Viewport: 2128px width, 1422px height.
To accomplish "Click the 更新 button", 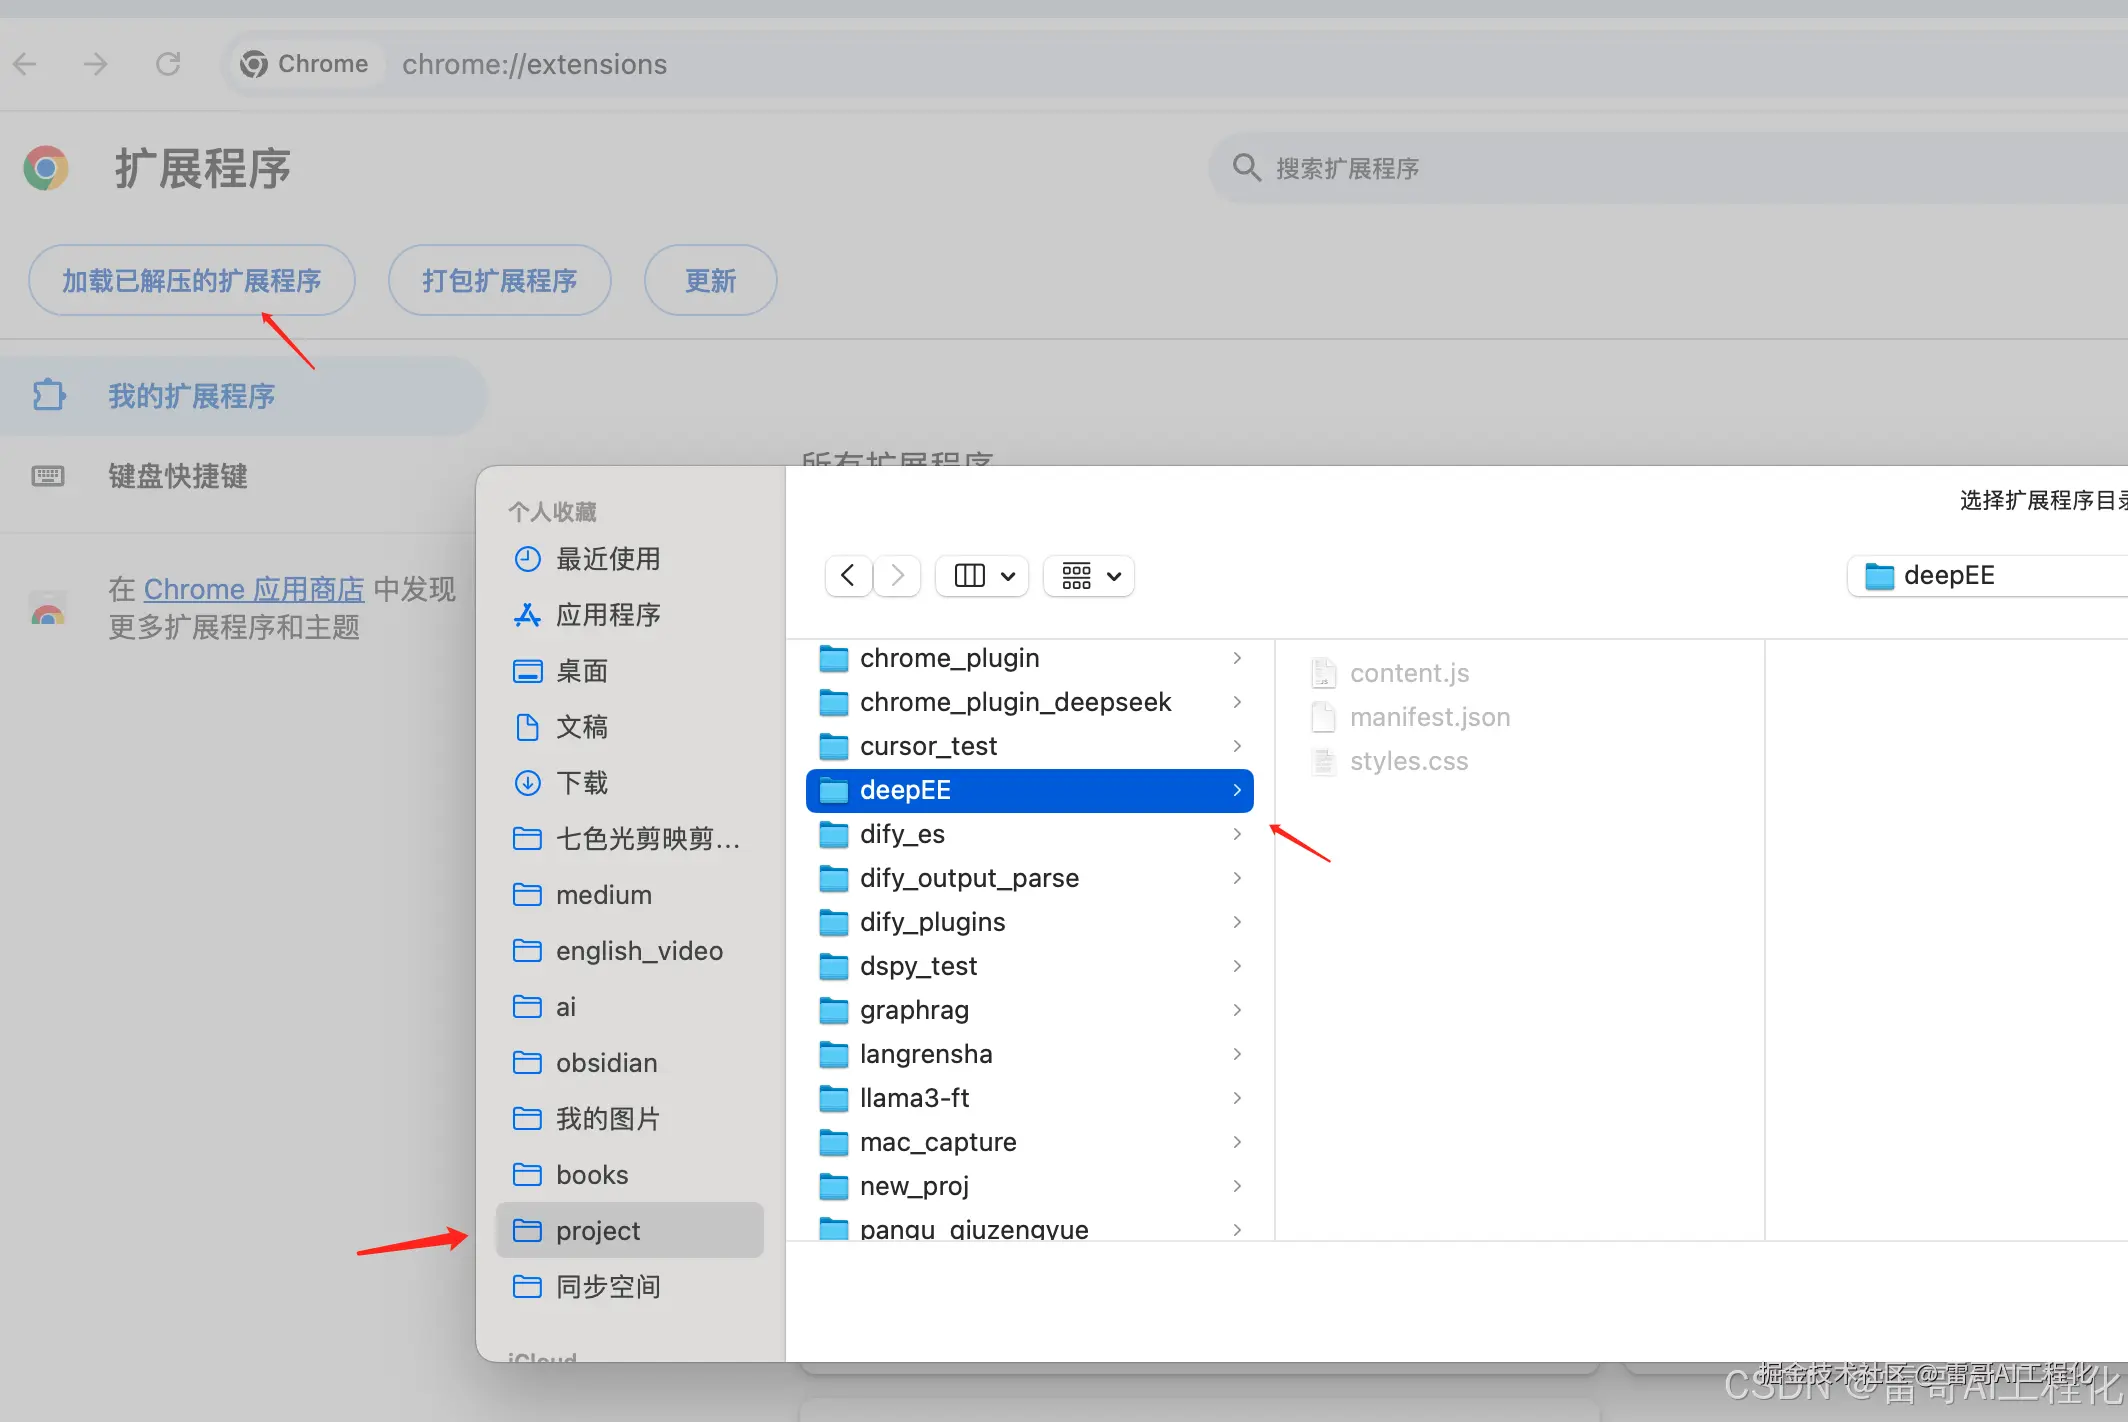I will click(711, 280).
